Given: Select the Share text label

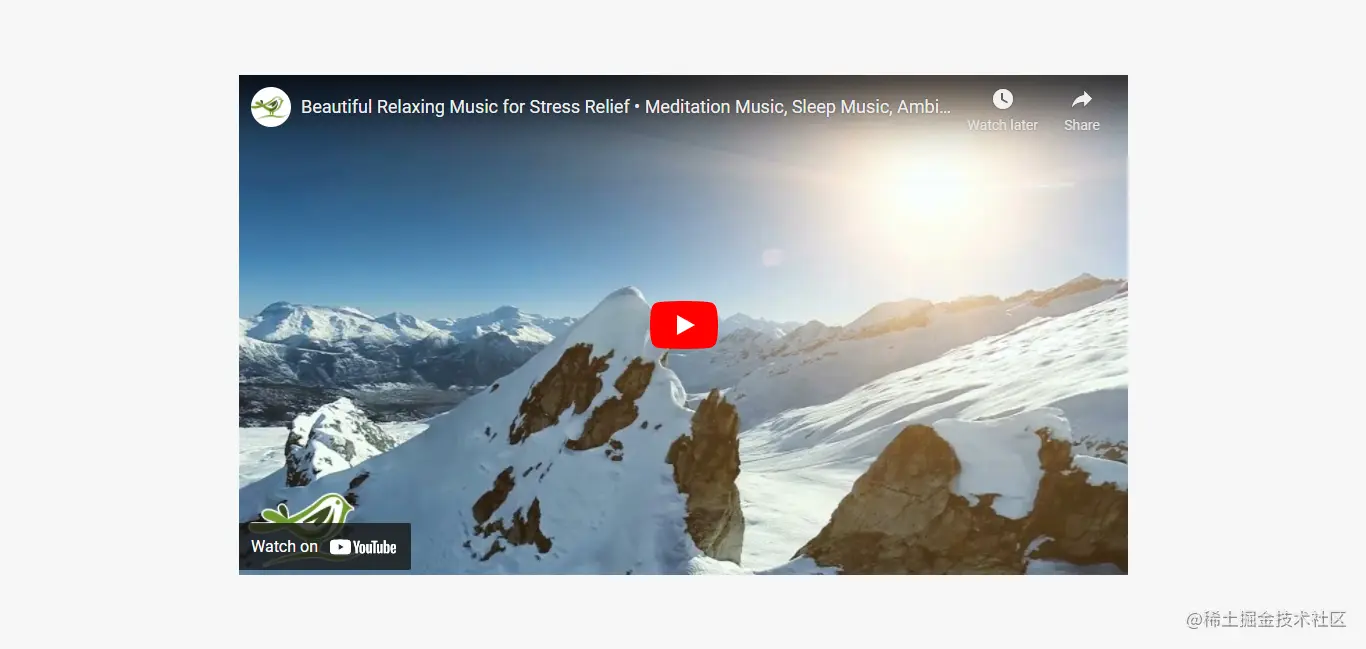Looking at the screenshot, I should click(1082, 125).
